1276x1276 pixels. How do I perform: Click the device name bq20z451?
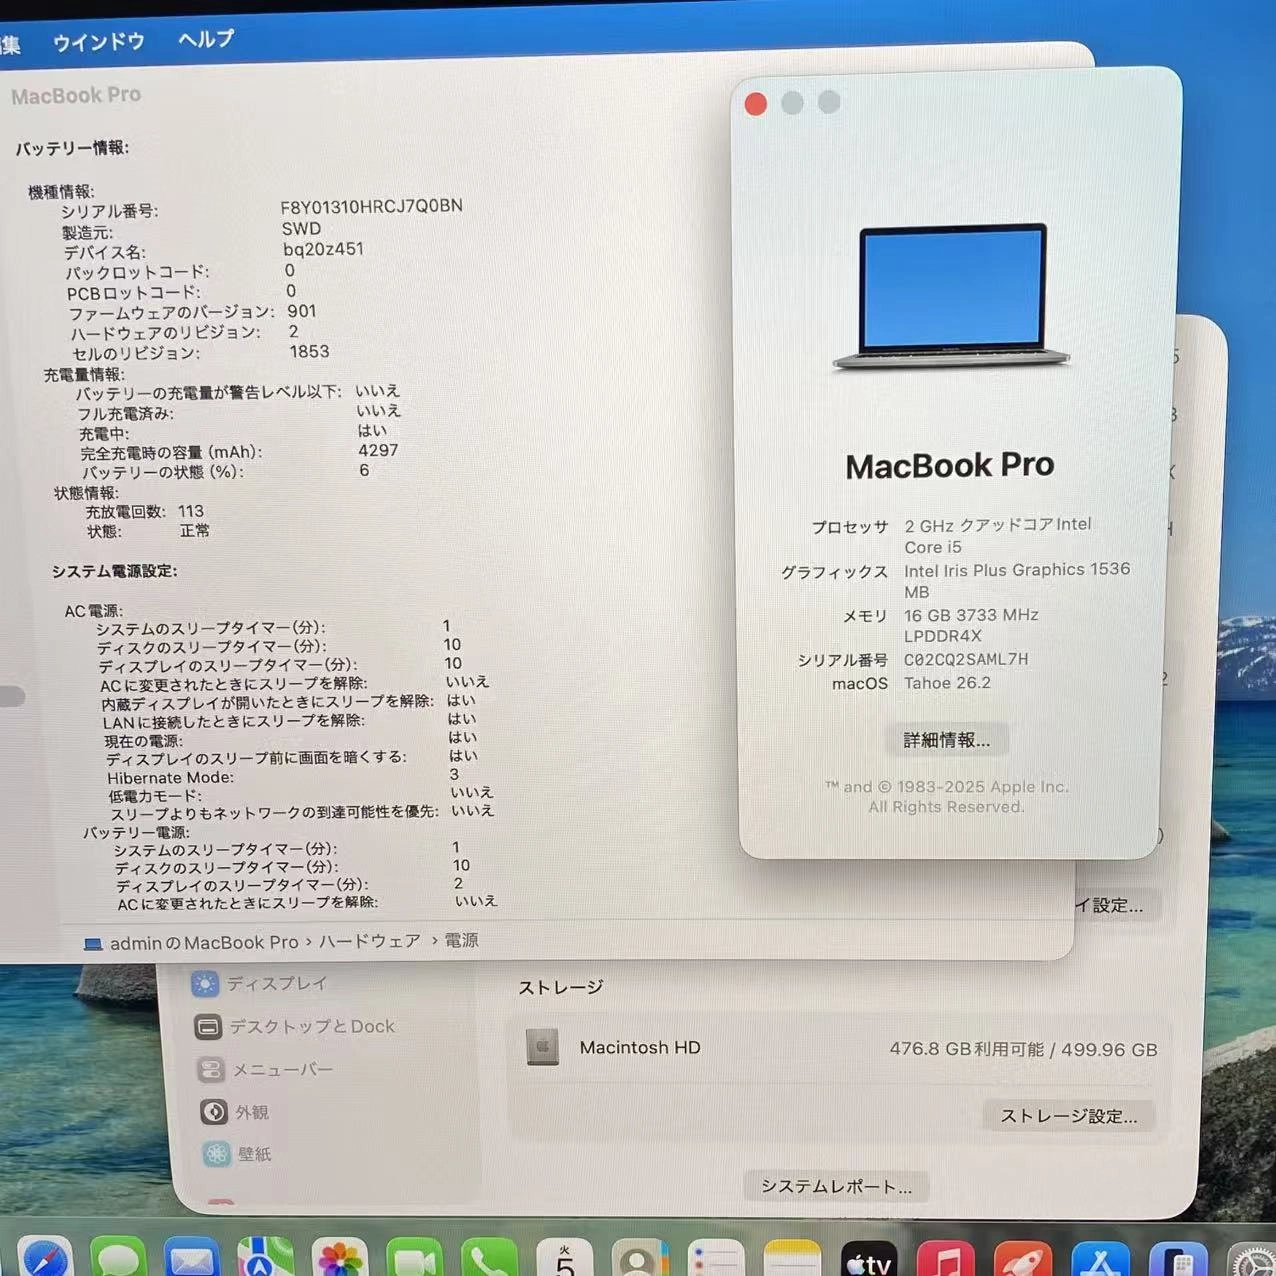point(323,249)
